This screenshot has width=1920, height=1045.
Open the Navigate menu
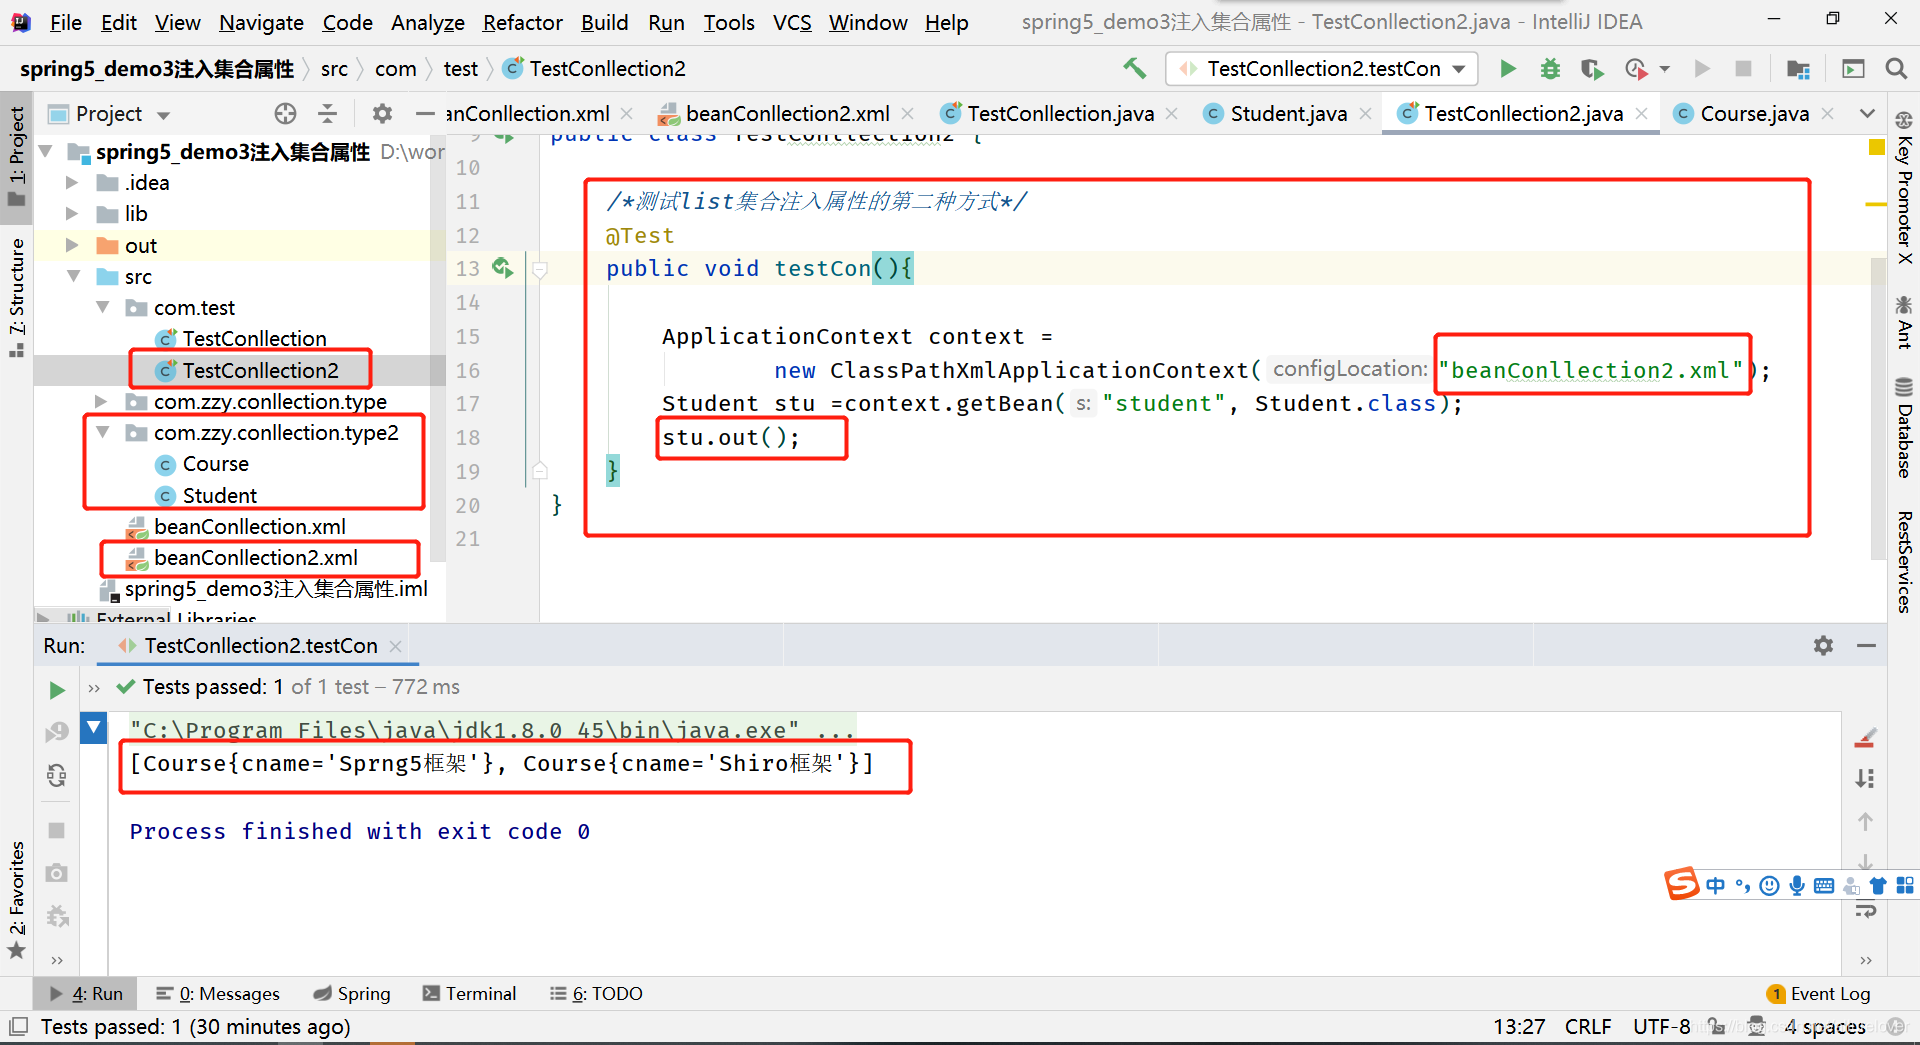(x=261, y=22)
